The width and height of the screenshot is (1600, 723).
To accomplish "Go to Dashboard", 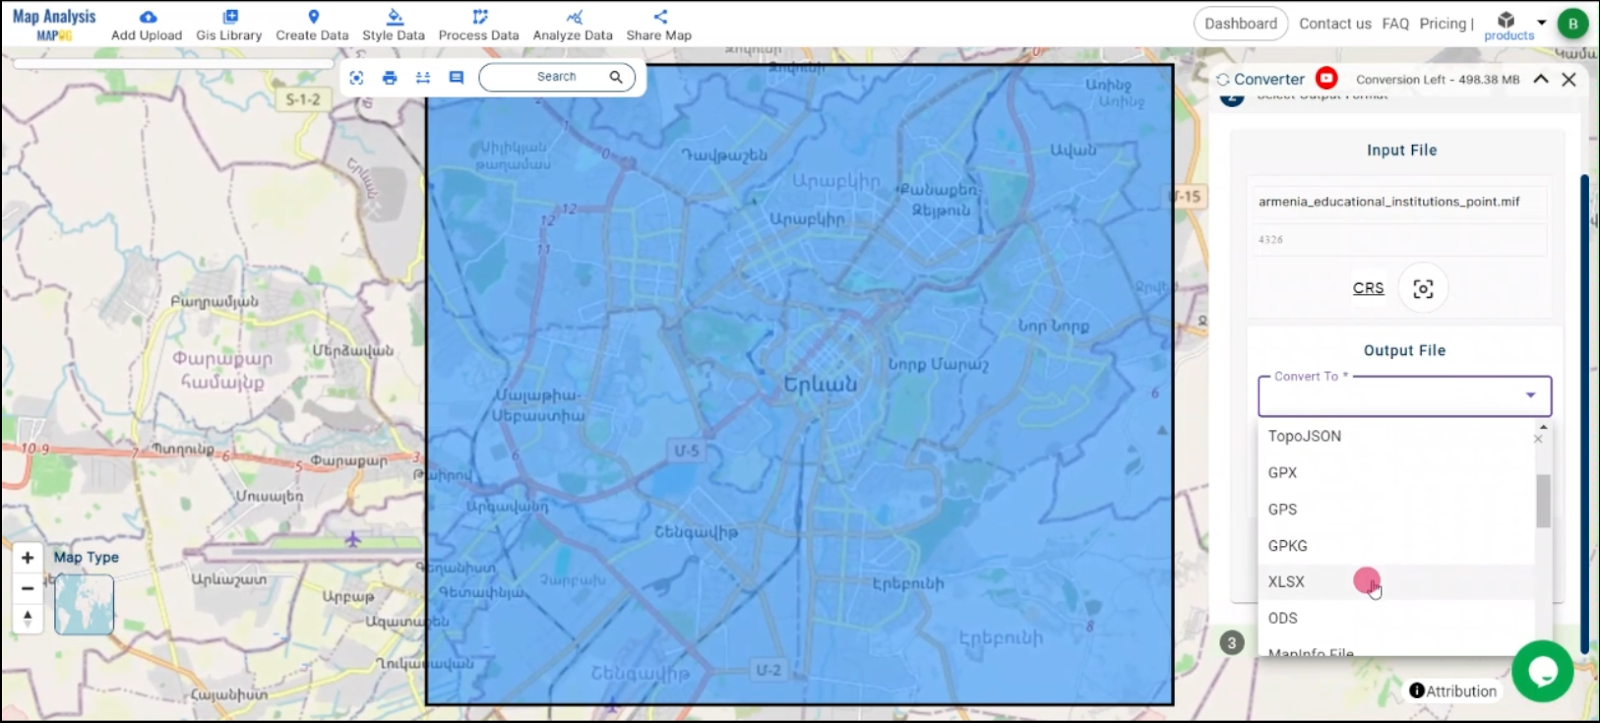I will pos(1240,23).
